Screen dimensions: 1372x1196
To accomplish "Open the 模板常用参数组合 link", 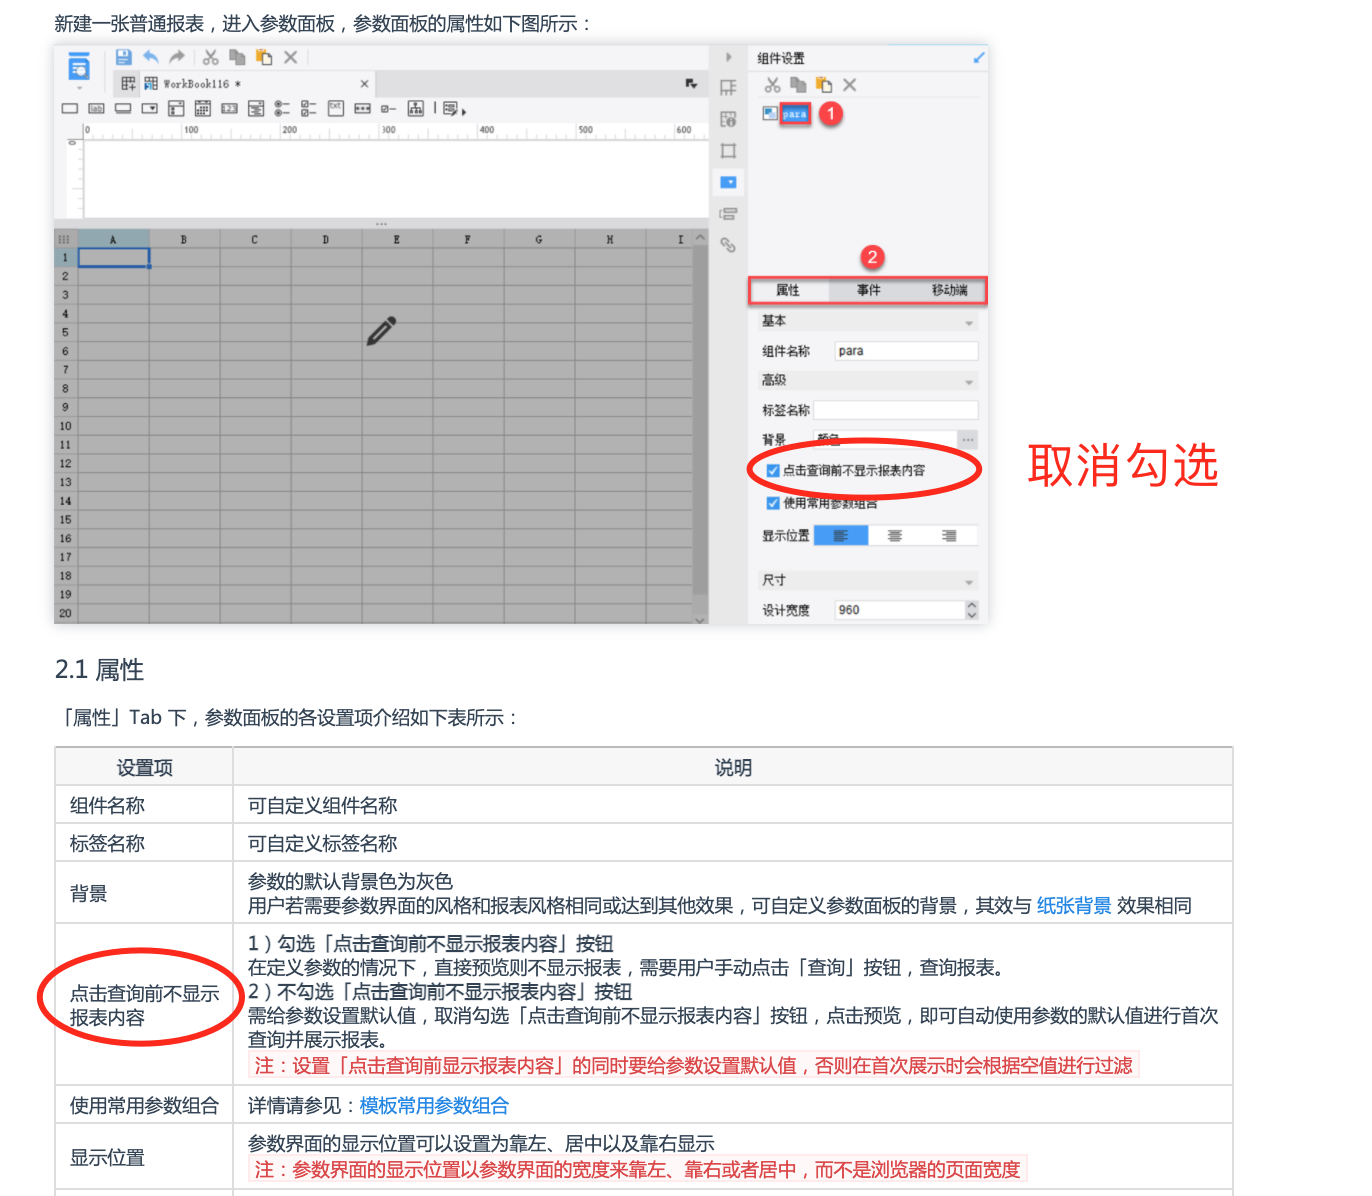I will click(434, 1106).
